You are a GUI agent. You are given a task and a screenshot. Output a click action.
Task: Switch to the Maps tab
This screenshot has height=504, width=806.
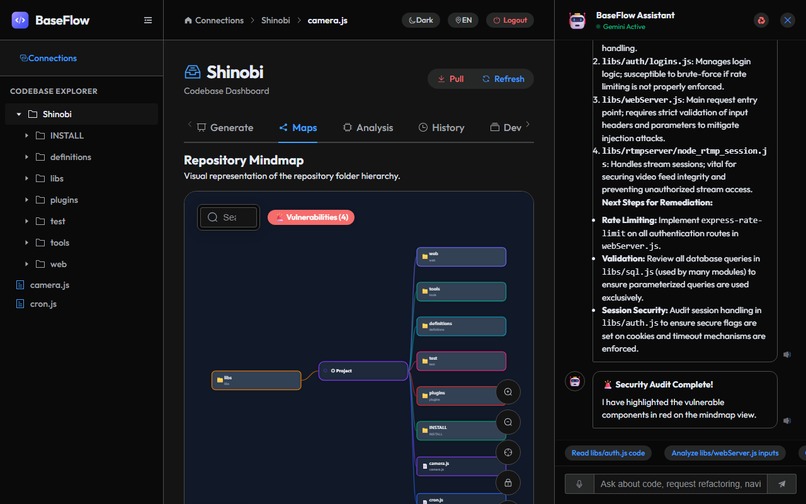tap(298, 128)
